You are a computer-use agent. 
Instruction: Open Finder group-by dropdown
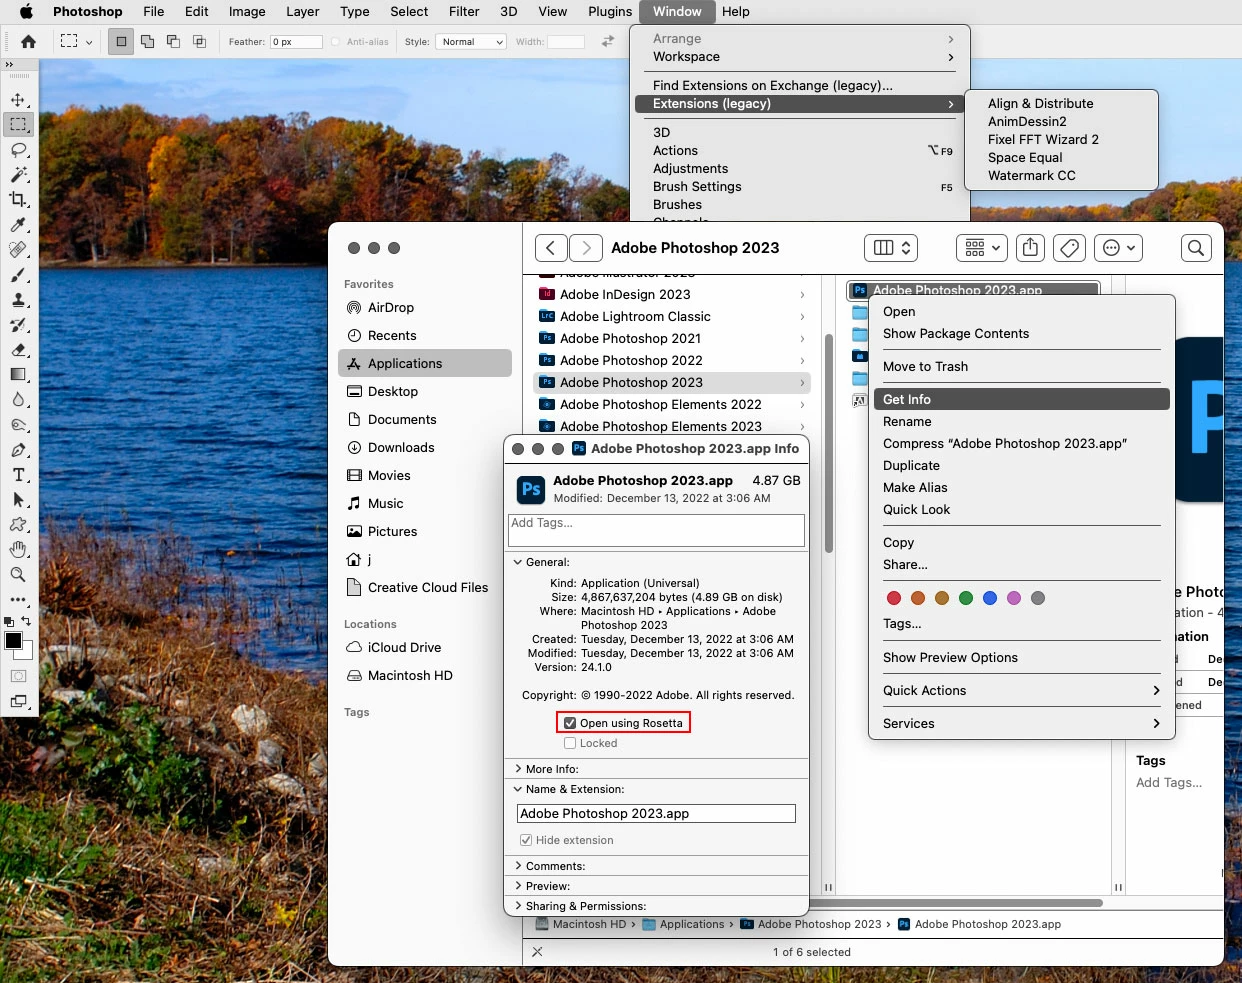click(982, 248)
